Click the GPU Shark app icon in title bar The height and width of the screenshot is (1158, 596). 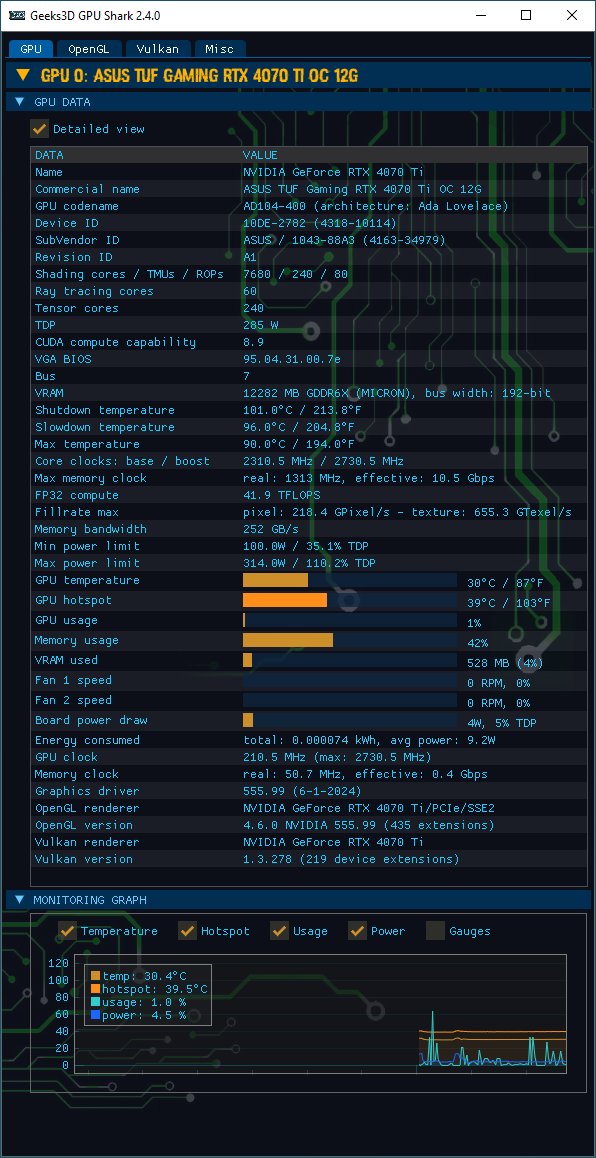click(16, 15)
